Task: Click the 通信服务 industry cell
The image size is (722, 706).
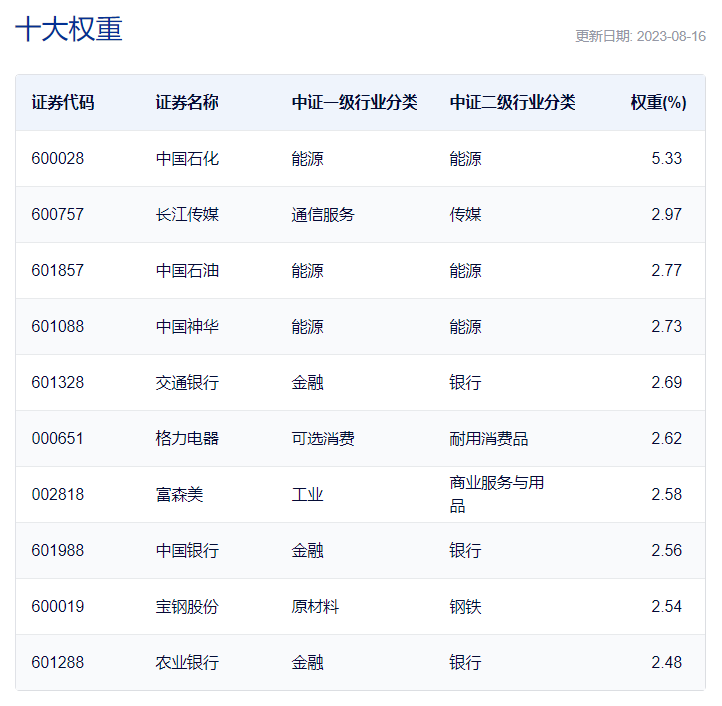Action: pos(323,214)
